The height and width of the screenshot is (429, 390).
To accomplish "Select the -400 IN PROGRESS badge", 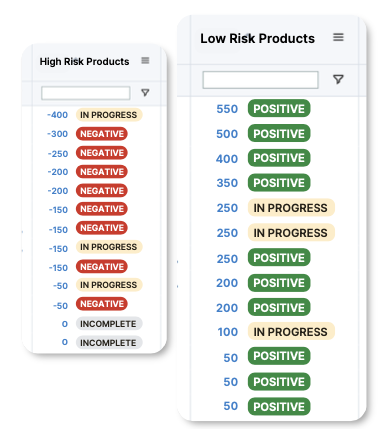I will (x=109, y=115).
